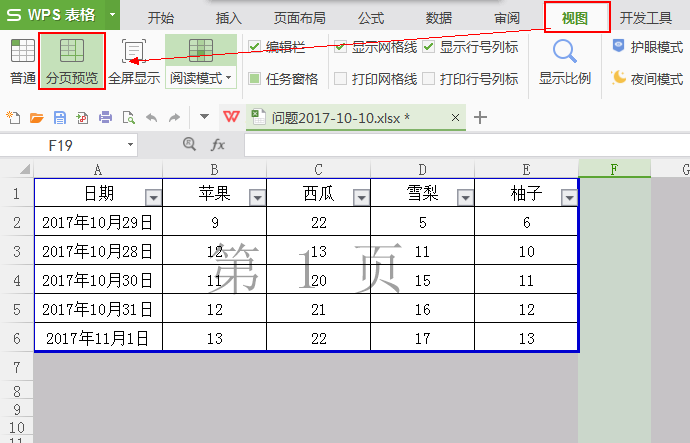Image resolution: width=690 pixels, height=443 pixels.
Task: Undo the last action
Action: point(151,117)
